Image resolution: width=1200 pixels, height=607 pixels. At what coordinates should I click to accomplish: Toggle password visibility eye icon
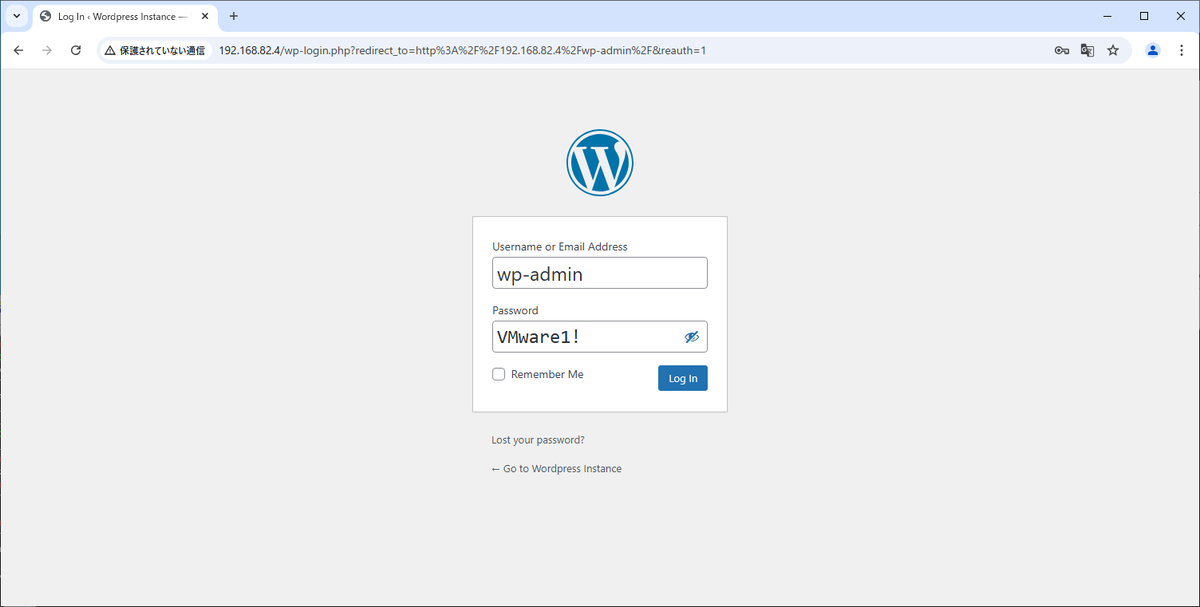pos(691,337)
